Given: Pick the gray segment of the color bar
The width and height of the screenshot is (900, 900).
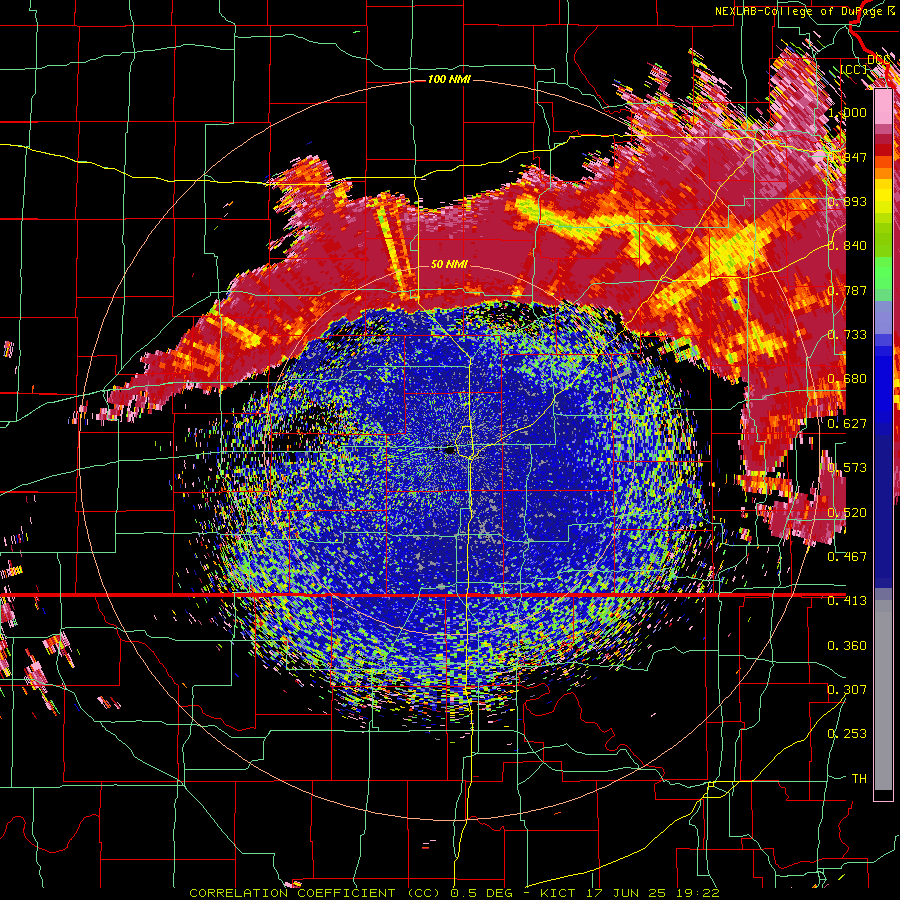Looking at the screenshot, I should pos(883,695).
